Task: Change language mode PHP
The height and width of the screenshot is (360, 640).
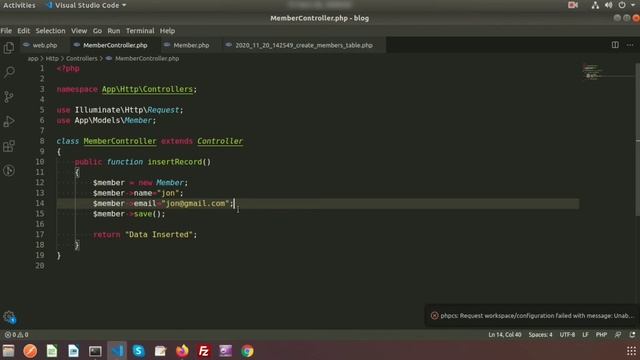Action: point(601,335)
